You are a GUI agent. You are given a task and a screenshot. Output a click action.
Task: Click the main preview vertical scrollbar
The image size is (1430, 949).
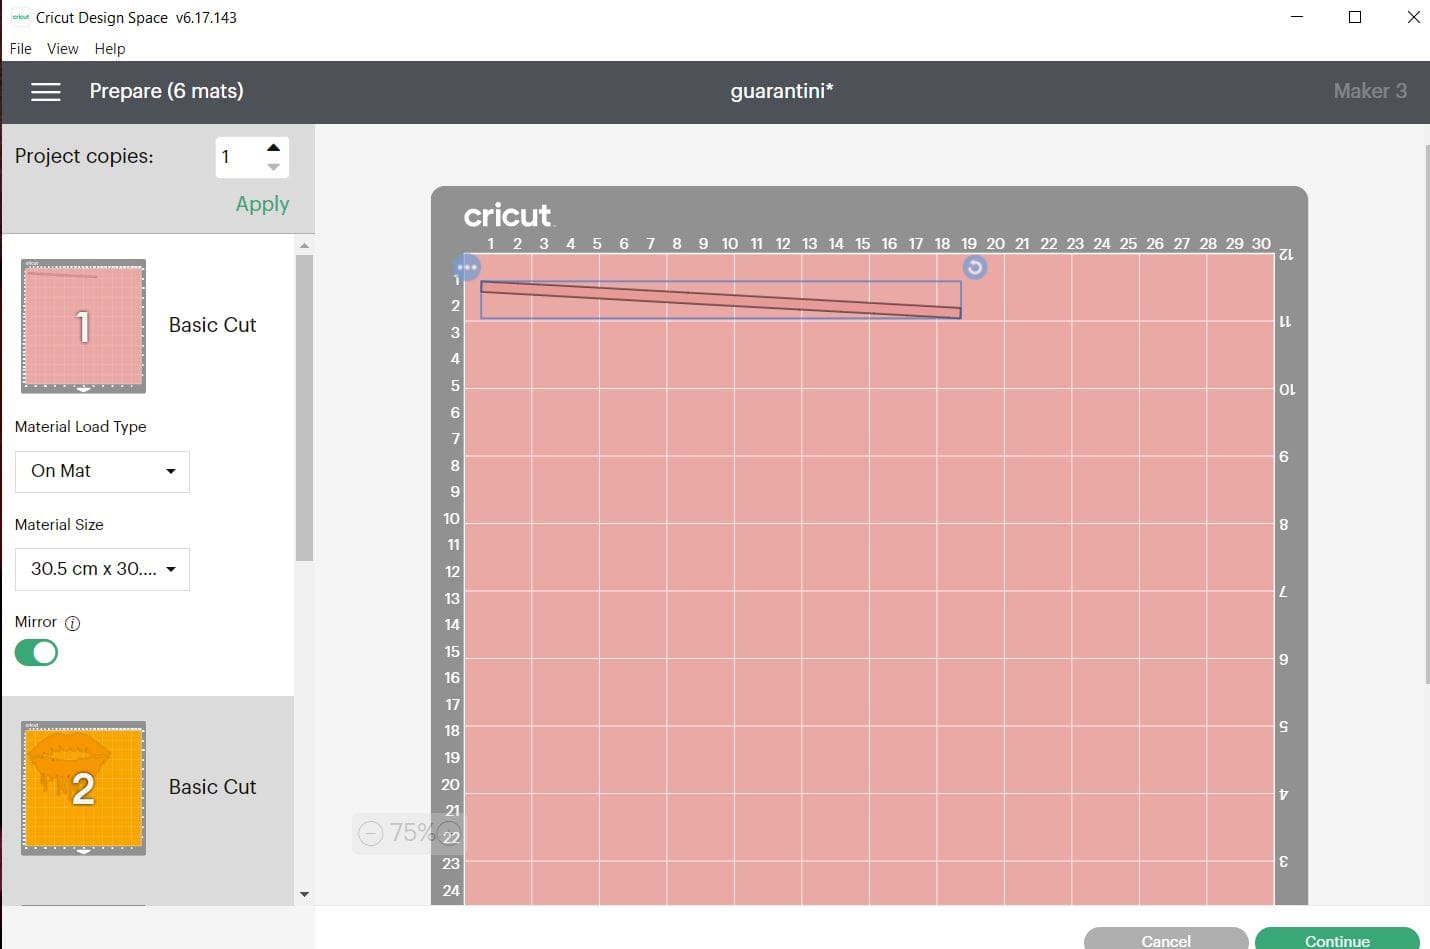pyautogui.click(x=1426, y=415)
